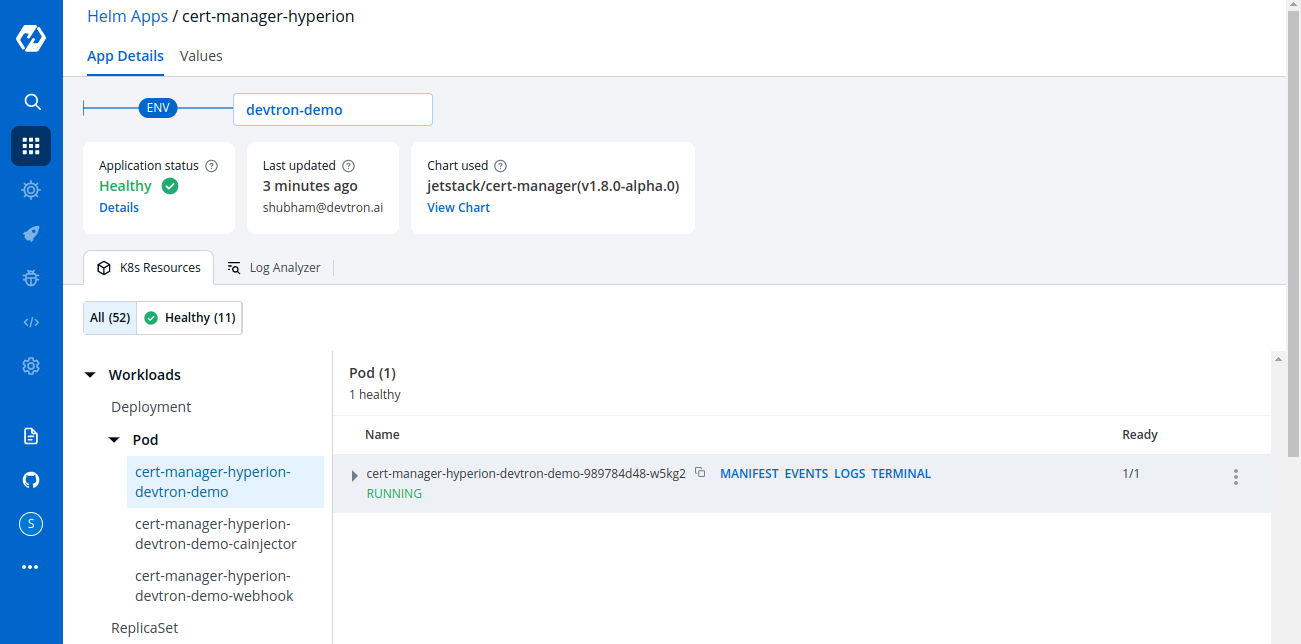Viewport: 1301px width, 644px height.
Task: Click the pod list vertical scrollbar
Action: (1278, 497)
